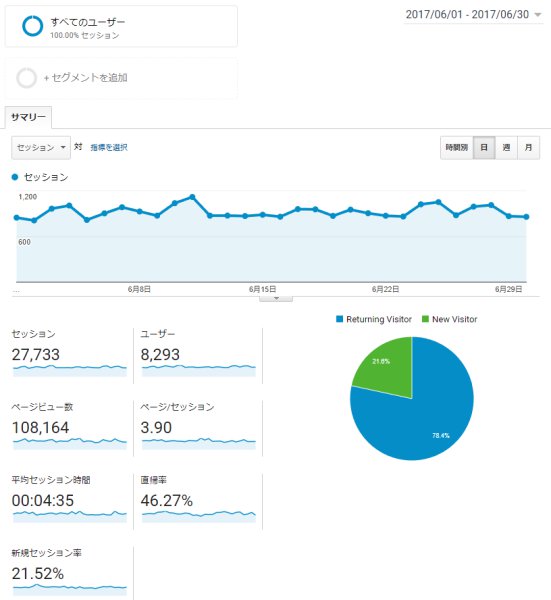The height and width of the screenshot is (600, 551).
Task: Click the すべてのユーザー segment donut icon
Action: tap(33, 26)
